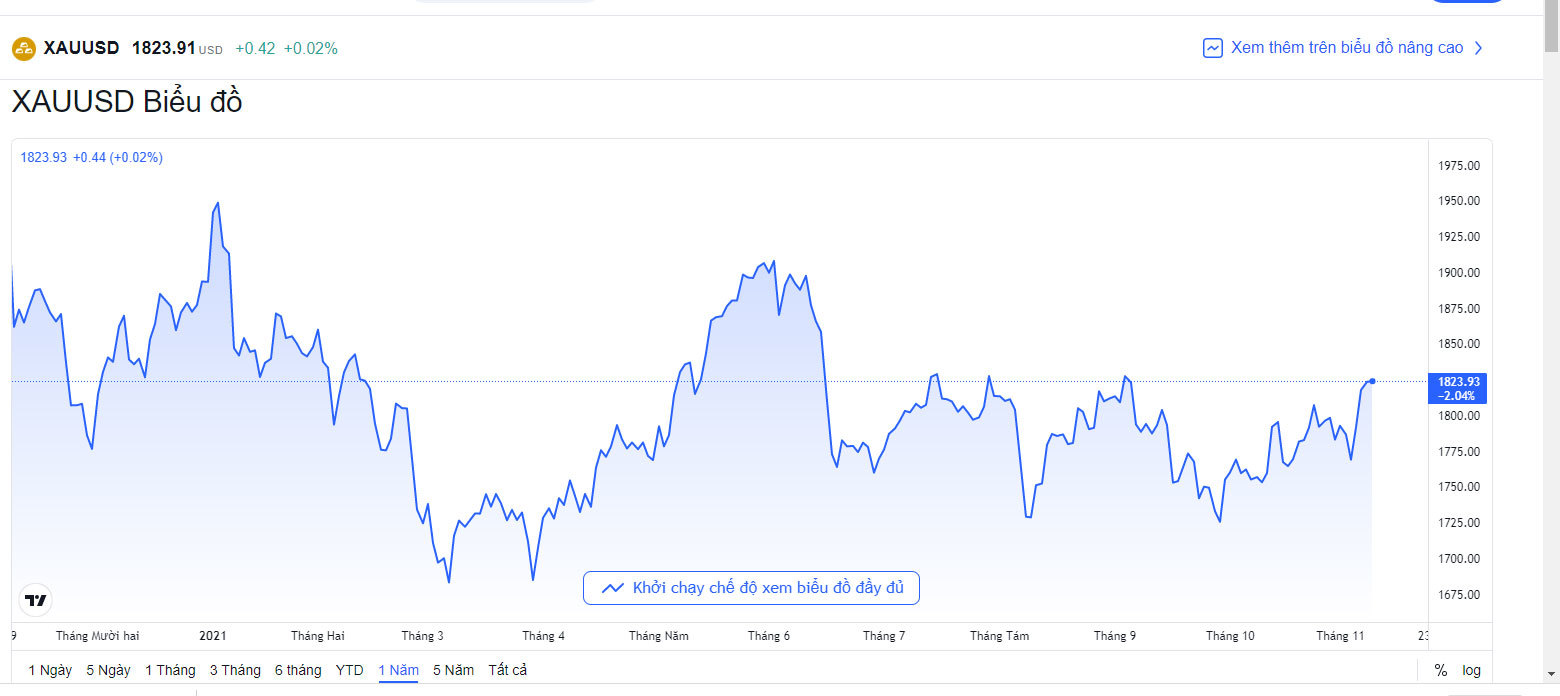Click the XAUUSD ticker name in the header
Viewport: 1560px width, 696px height.
coord(81,48)
